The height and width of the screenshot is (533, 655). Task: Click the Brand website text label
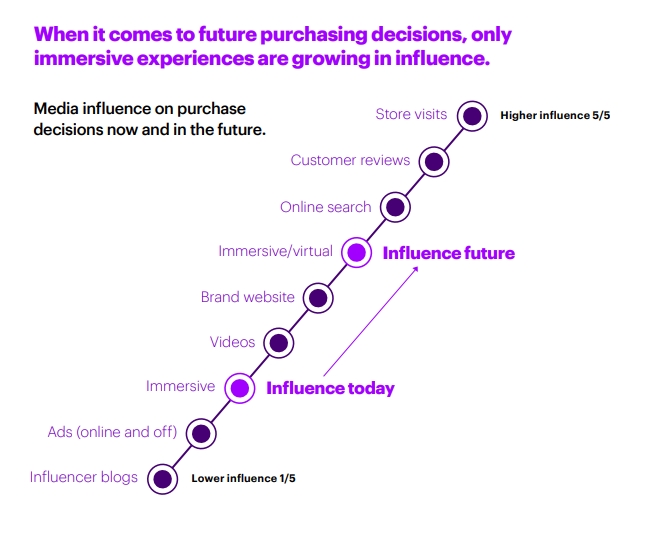[x=248, y=297]
